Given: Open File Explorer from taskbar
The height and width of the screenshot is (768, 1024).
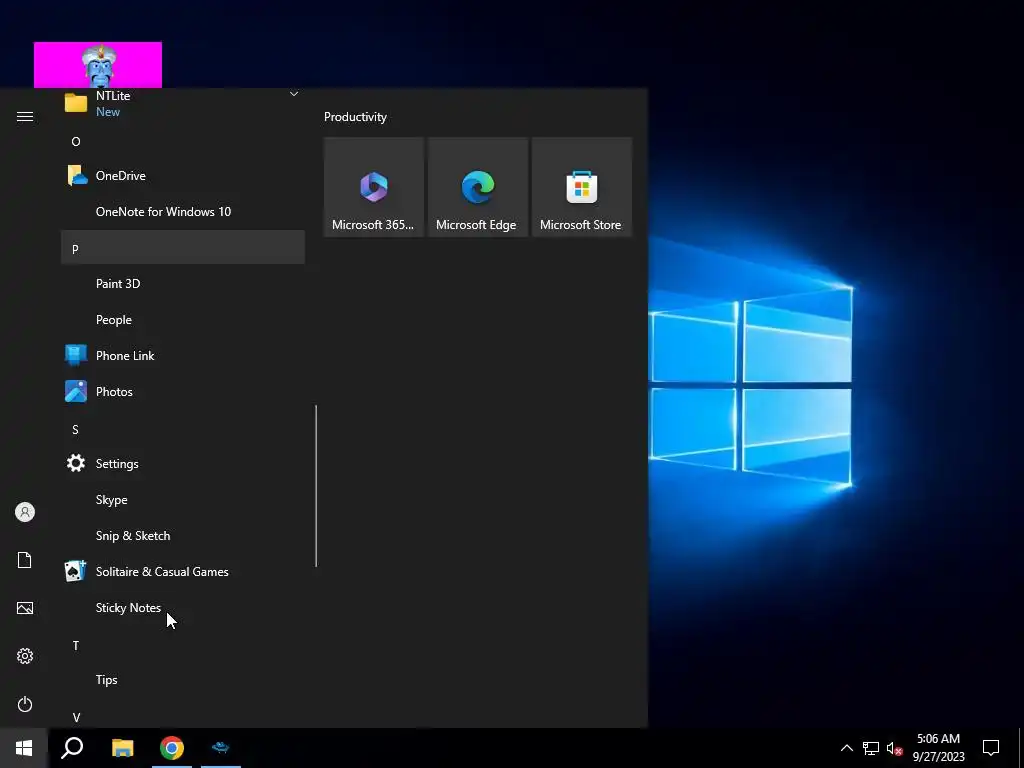Looking at the screenshot, I should pyautogui.click(x=122, y=748).
